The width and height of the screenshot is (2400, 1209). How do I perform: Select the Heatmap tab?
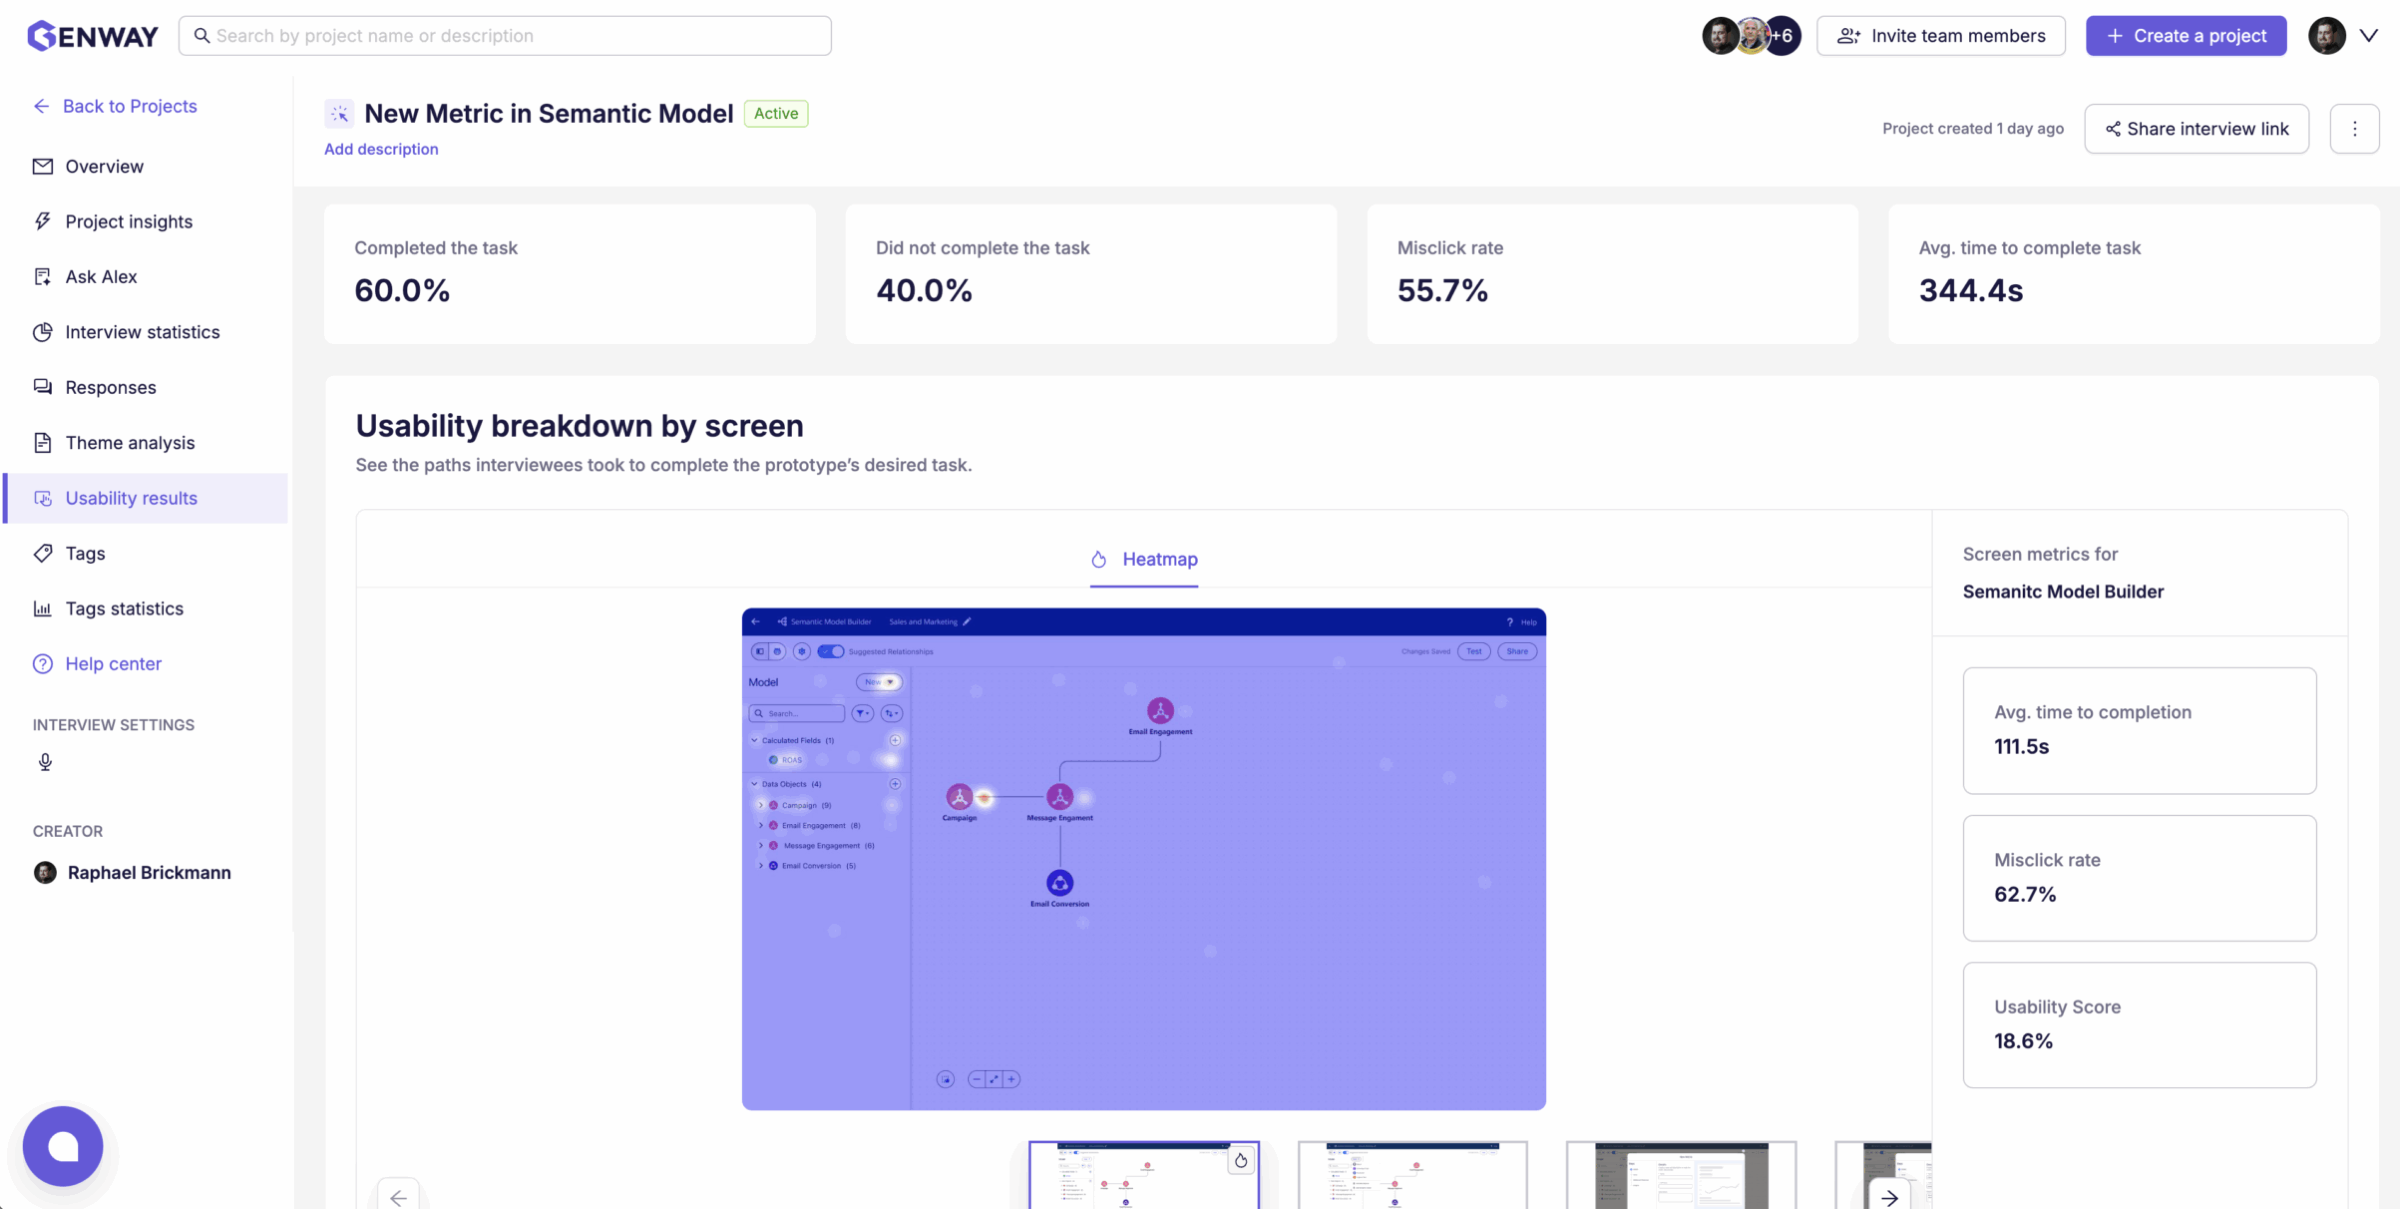(1144, 559)
